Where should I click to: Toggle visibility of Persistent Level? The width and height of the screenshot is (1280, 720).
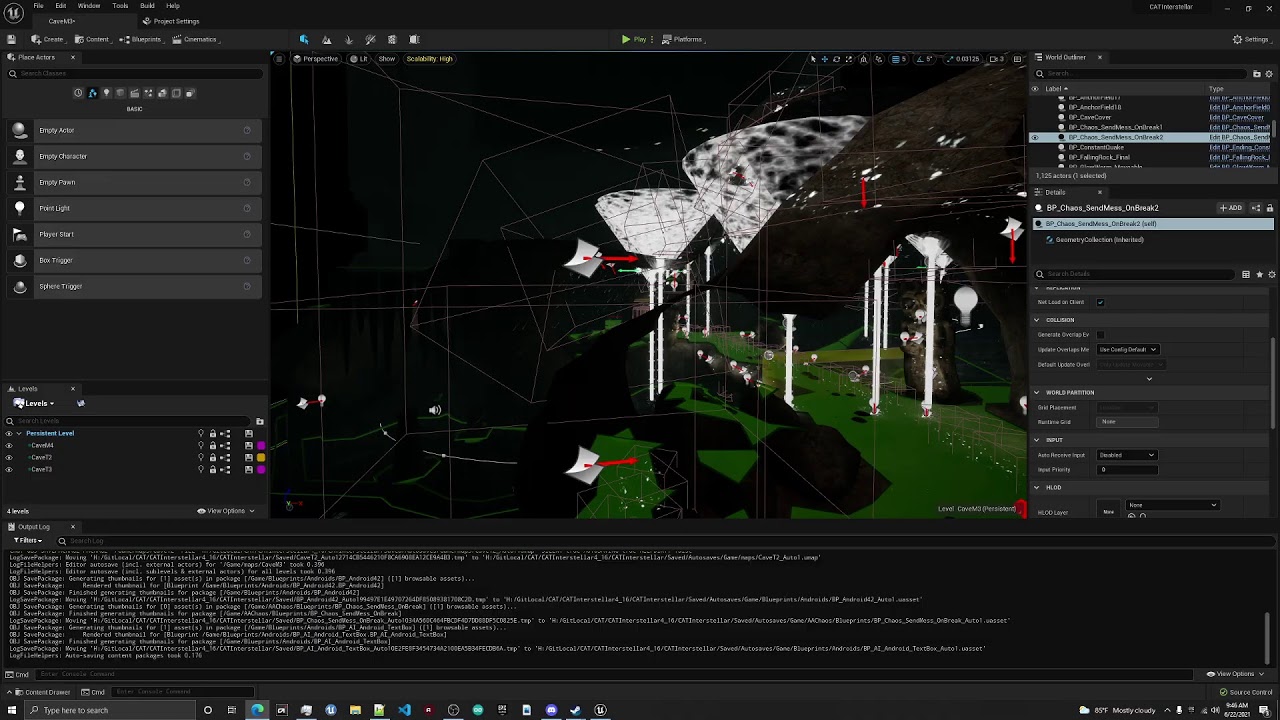[x=9, y=433]
